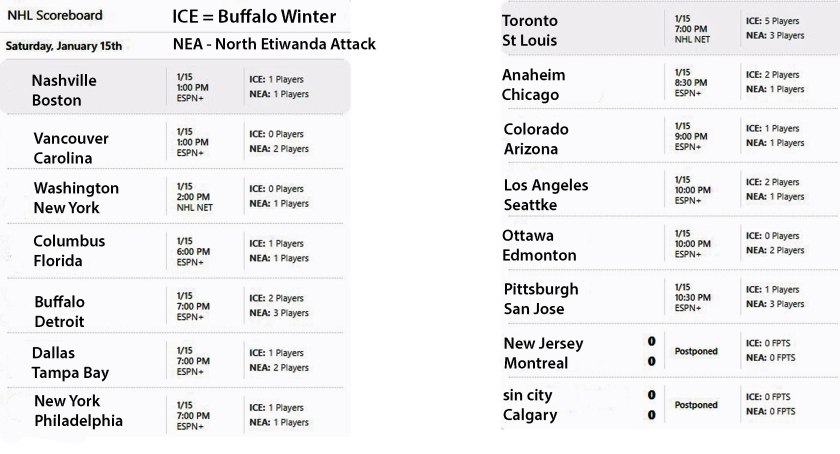Select the Toronto vs St Louis row
This screenshot has width=840, height=454.
670,28
